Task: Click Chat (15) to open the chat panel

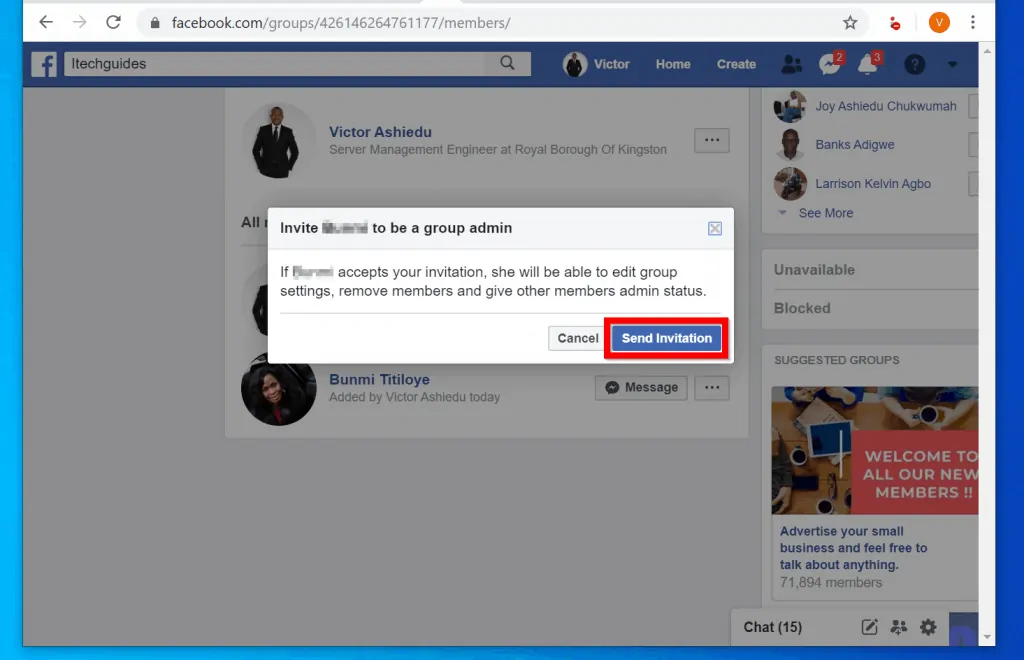Action: (773, 627)
